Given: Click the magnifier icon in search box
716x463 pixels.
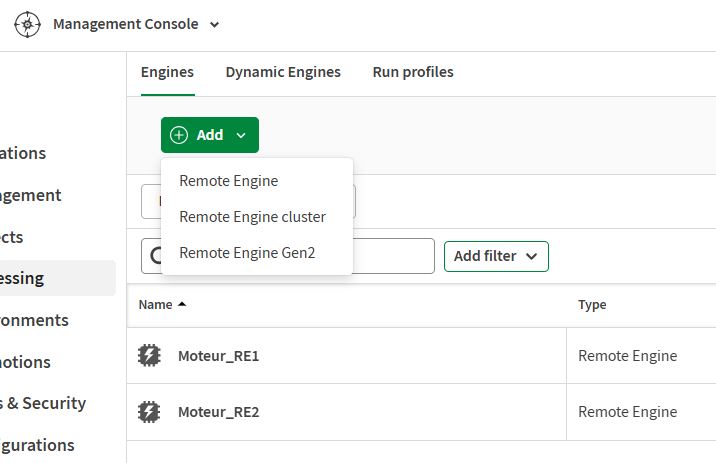Looking at the screenshot, I should [156, 256].
